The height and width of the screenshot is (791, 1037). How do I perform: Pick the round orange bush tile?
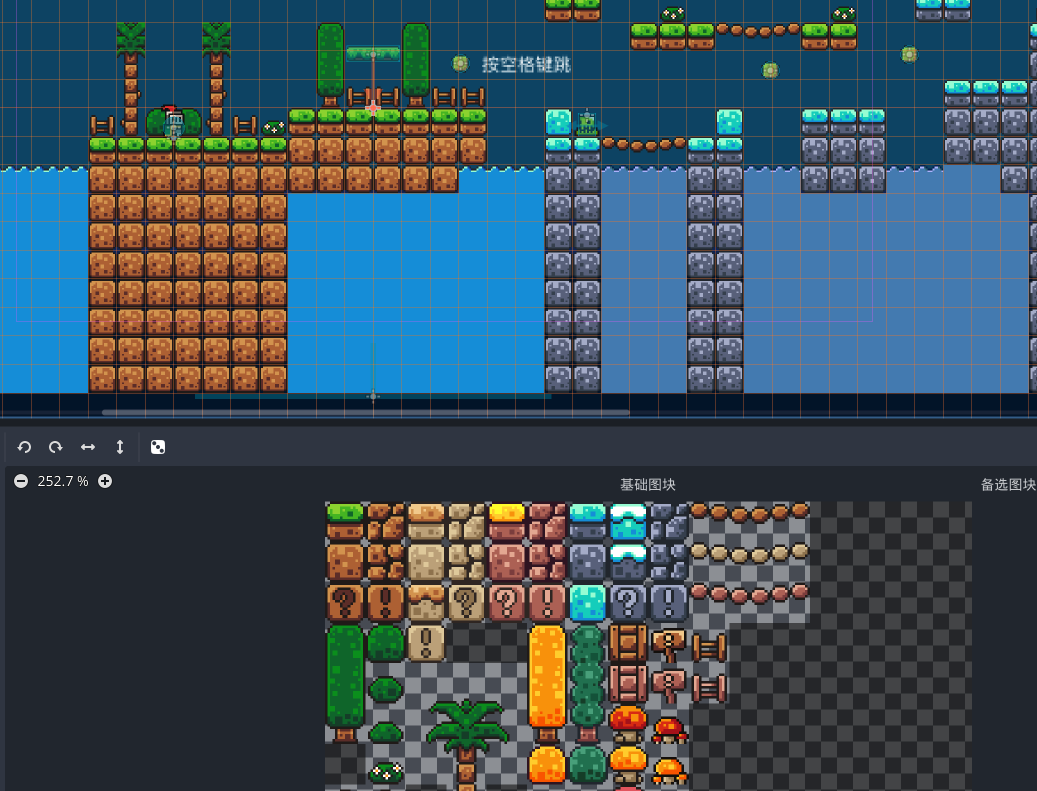(547, 765)
